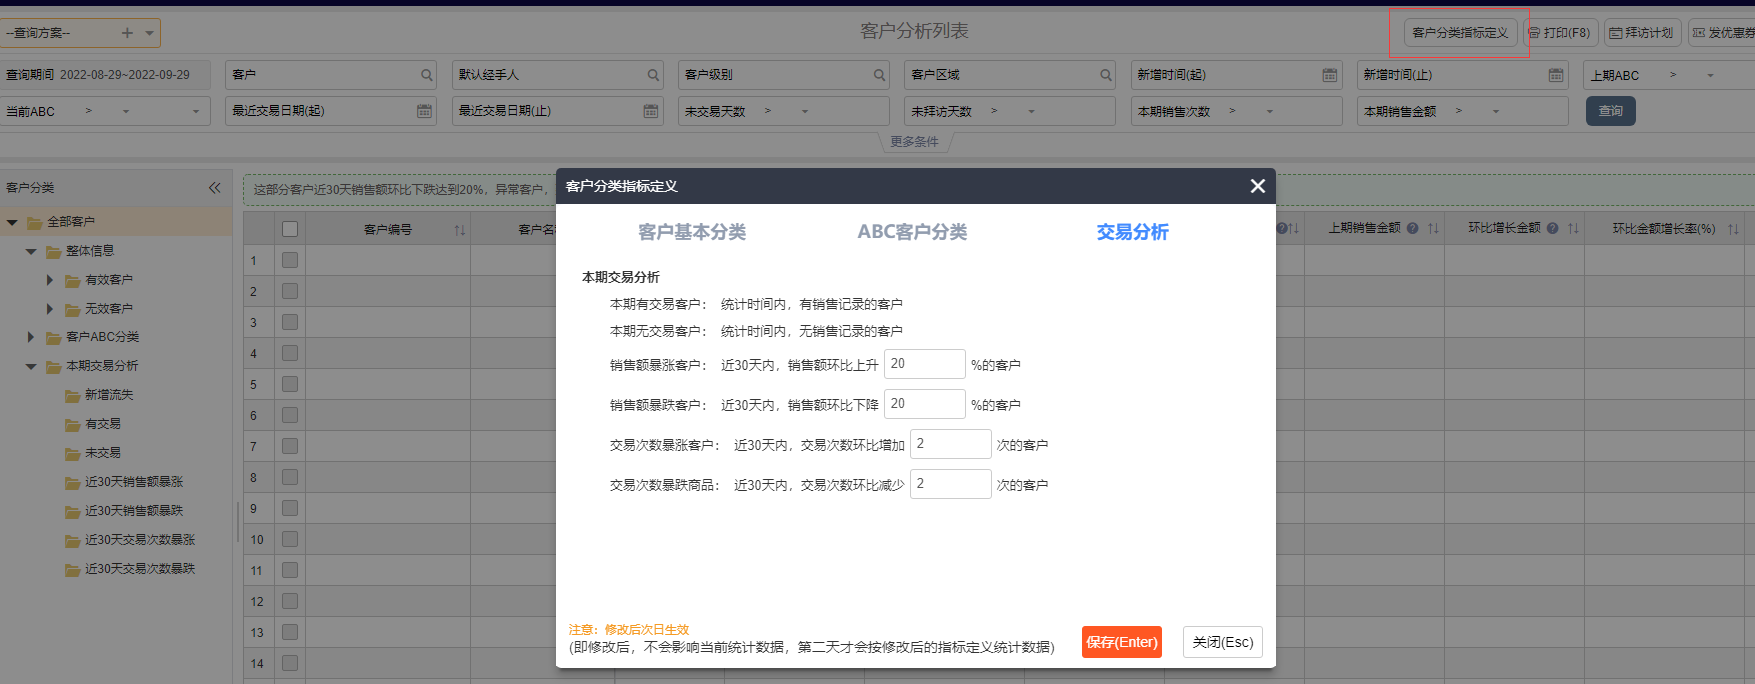The width and height of the screenshot is (1755, 684).
Task: Click the 查询 button
Action: (1610, 111)
